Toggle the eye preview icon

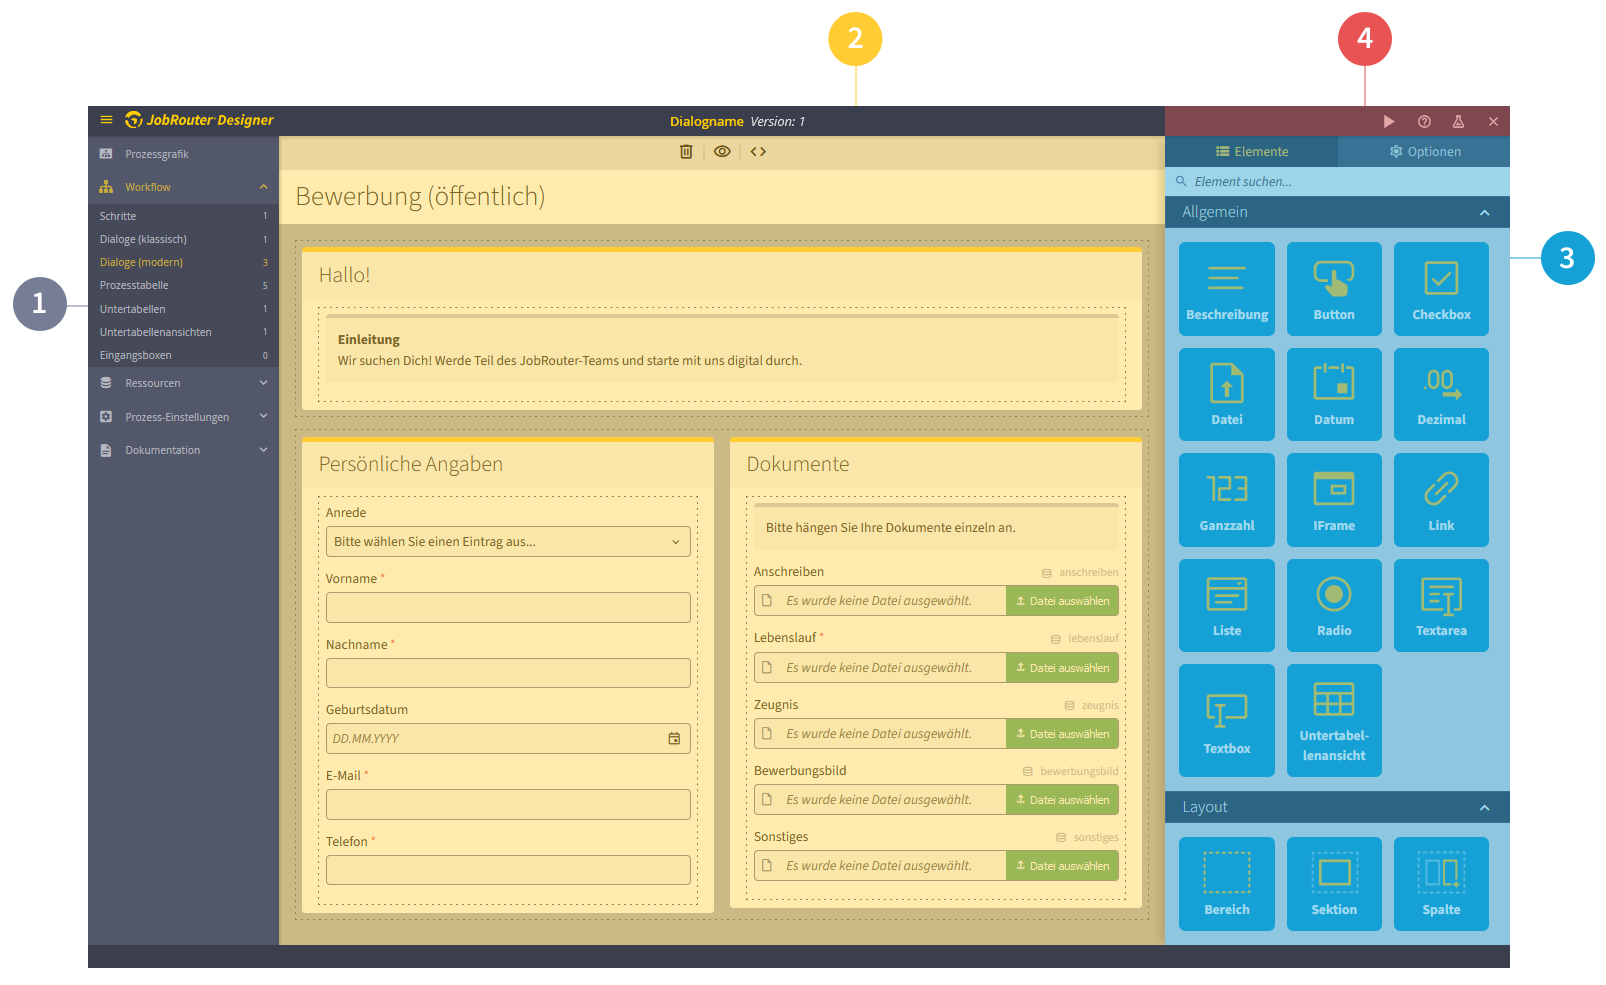point(722,152)
